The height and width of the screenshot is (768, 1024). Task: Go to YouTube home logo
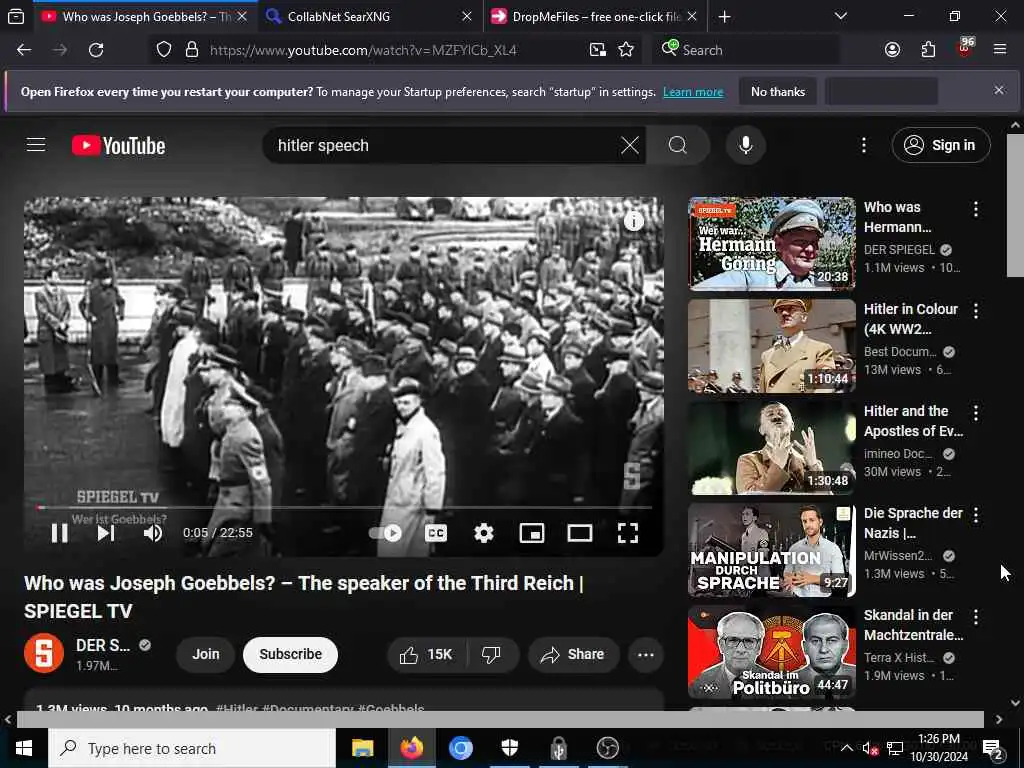(118, 145)
